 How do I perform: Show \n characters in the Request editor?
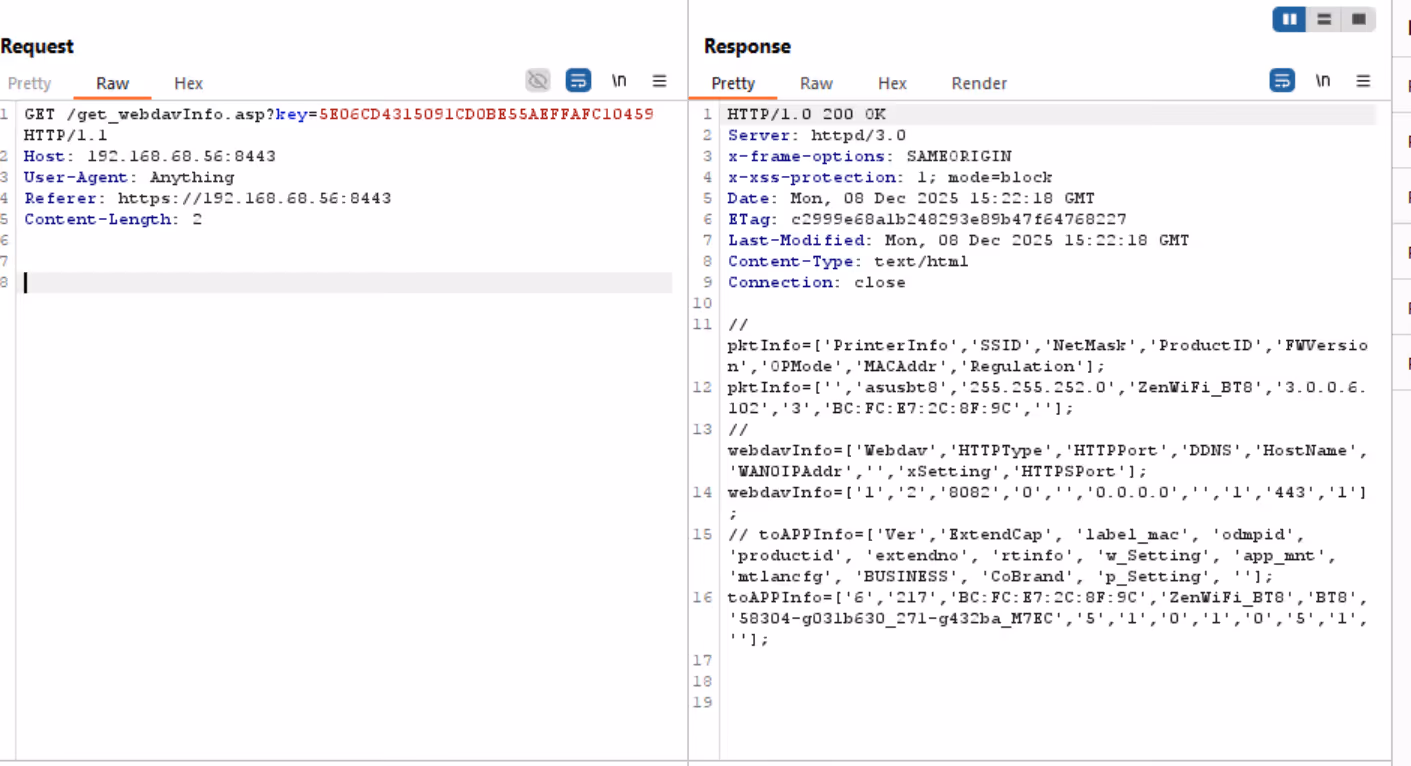point(619,80)
